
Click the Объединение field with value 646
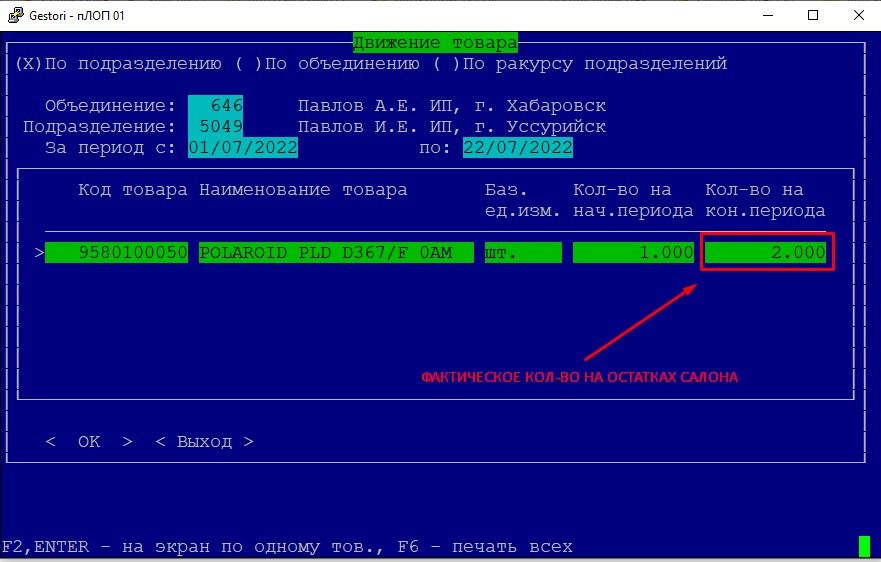pyautogui.click(x=216, y=106)
